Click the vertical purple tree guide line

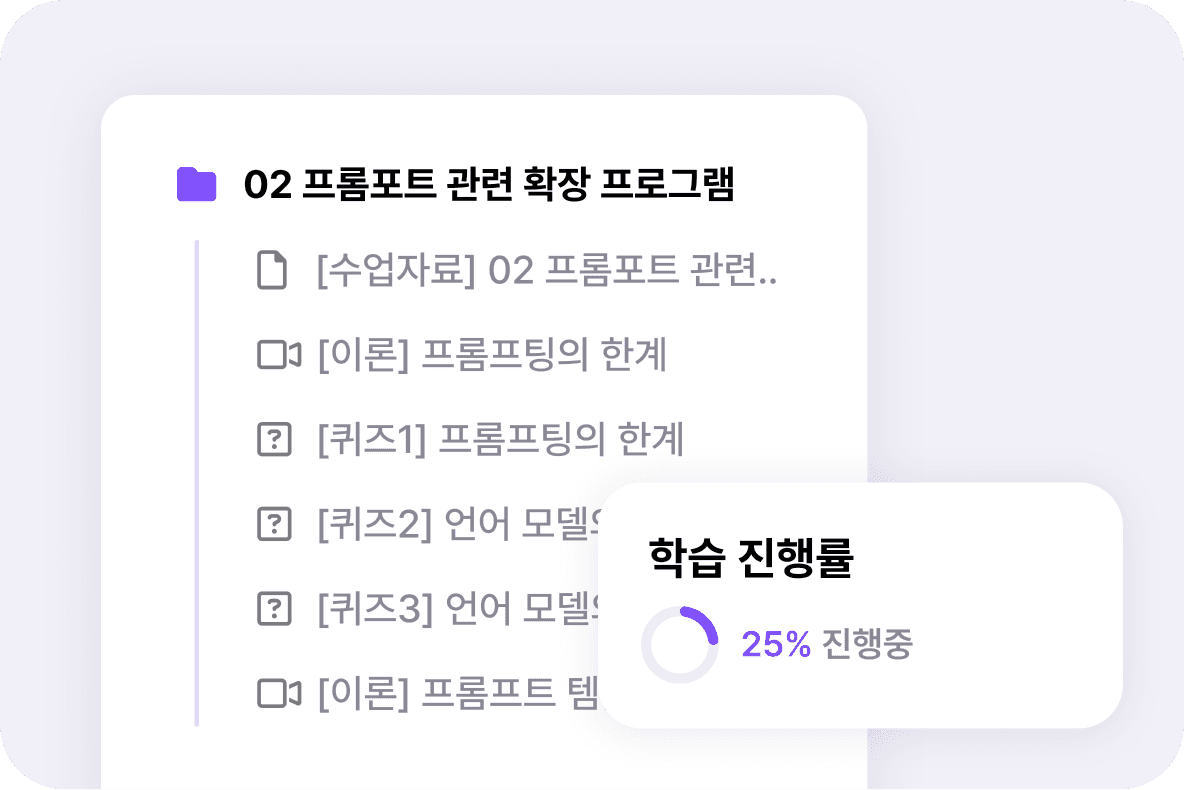(197, 483)
